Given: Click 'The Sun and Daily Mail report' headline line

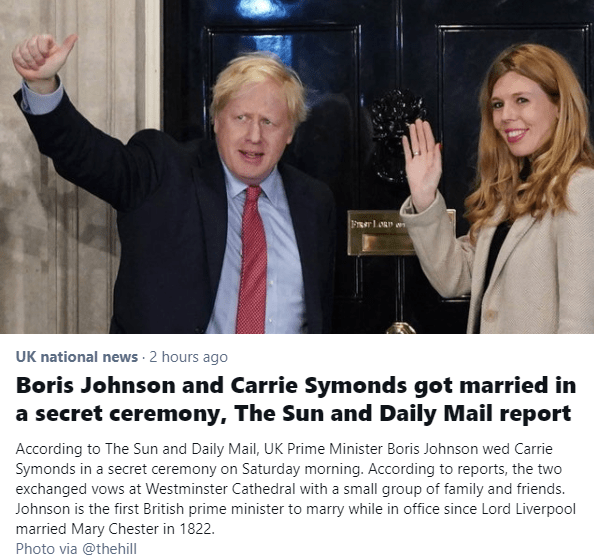Looking at the screenshot, I should (402, 414).
